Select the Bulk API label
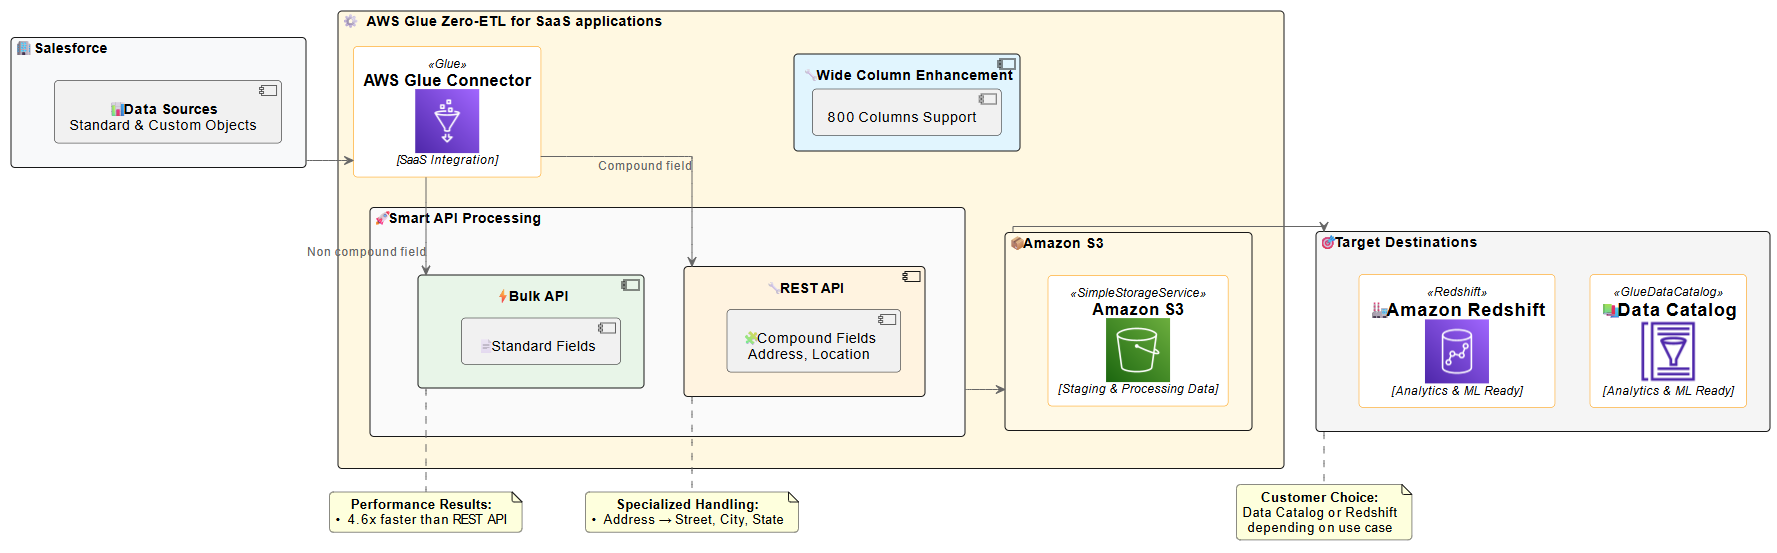 (x=539, y=296)
